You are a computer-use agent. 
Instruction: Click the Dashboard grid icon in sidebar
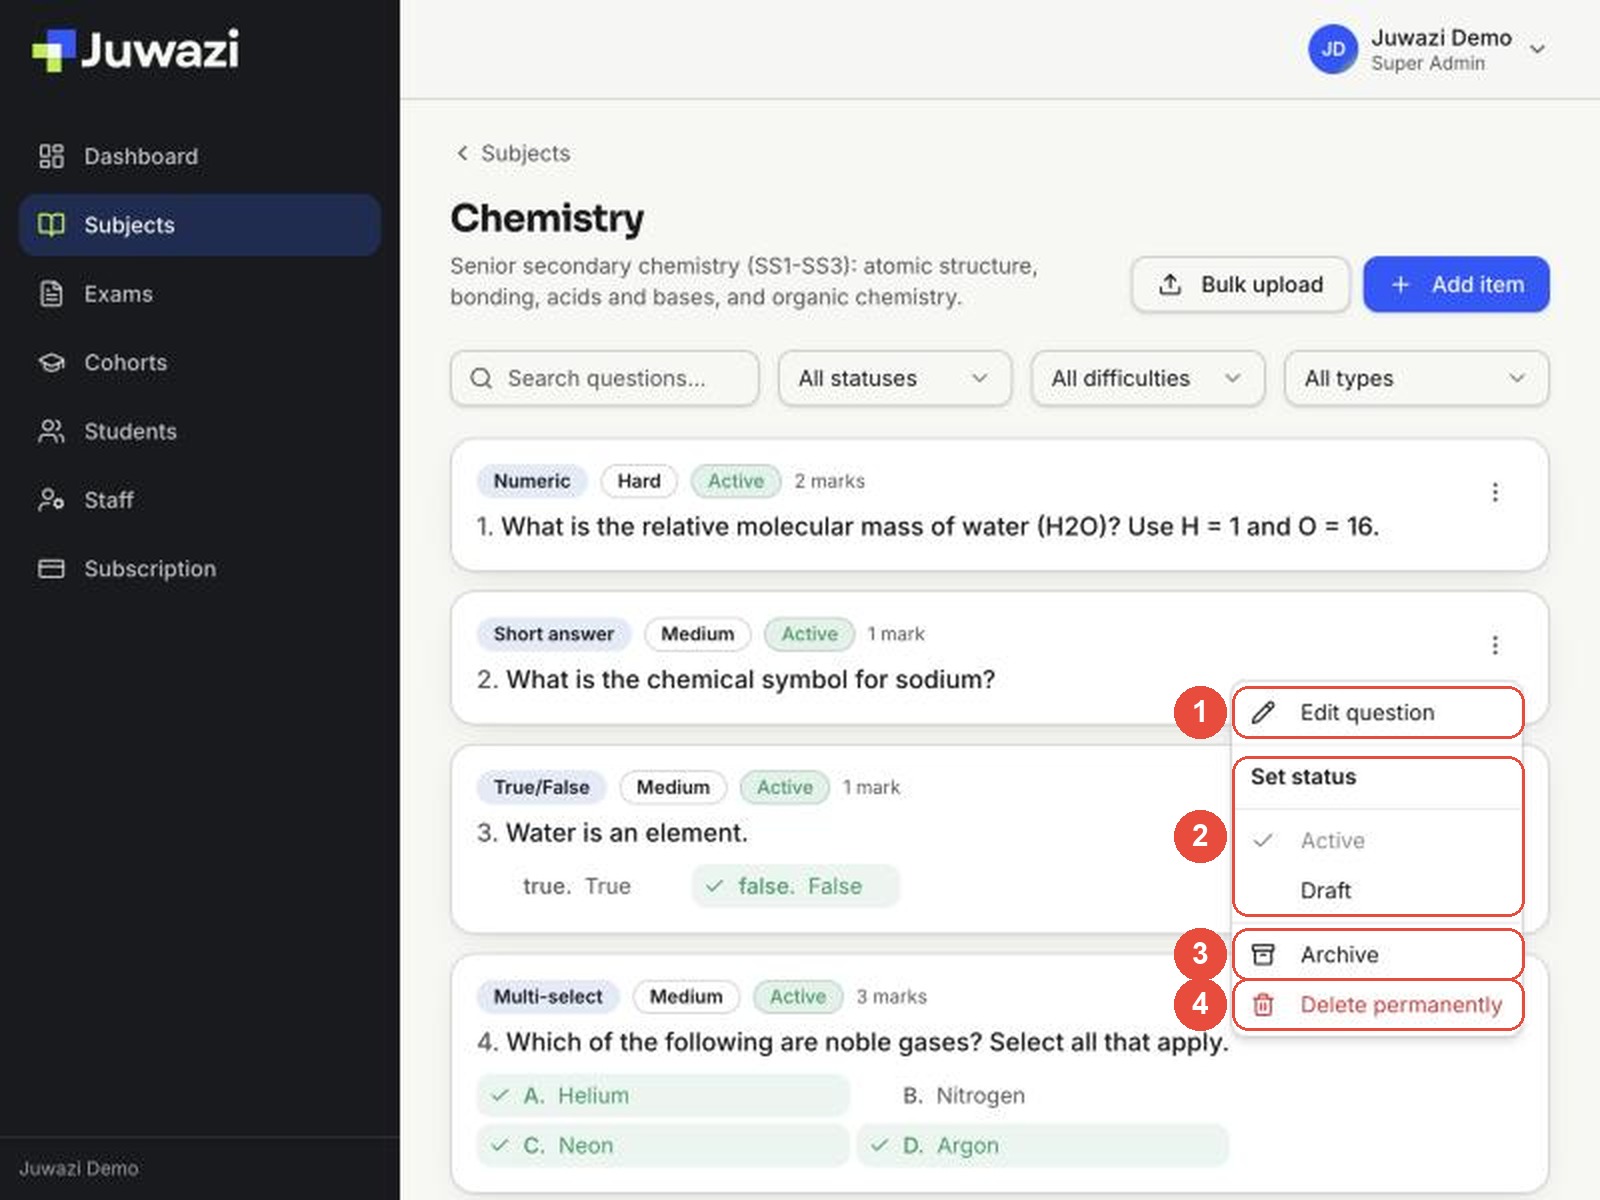(51, 156)
